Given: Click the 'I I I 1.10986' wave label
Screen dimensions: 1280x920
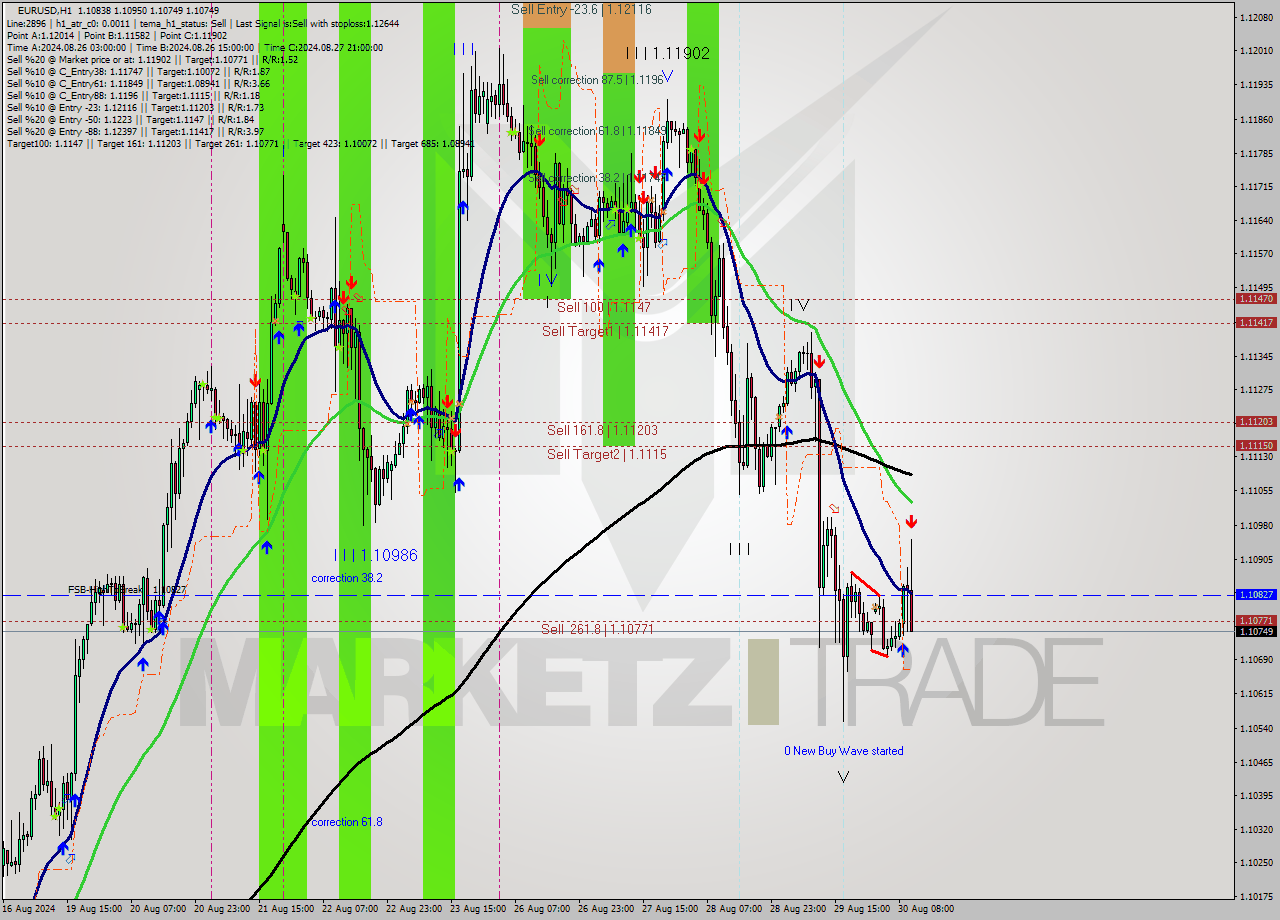Looking at the screenshot, I should 376,555.
